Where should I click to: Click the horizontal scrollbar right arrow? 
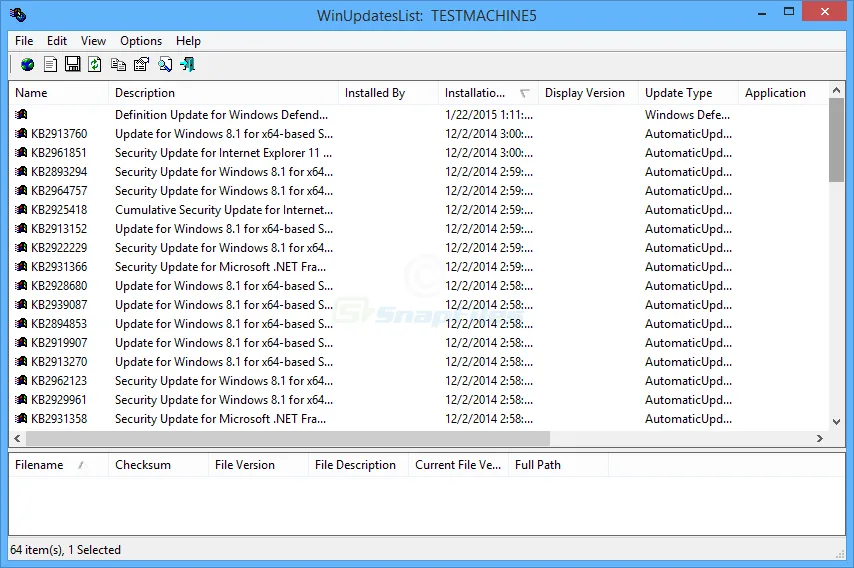click(820, 438)
